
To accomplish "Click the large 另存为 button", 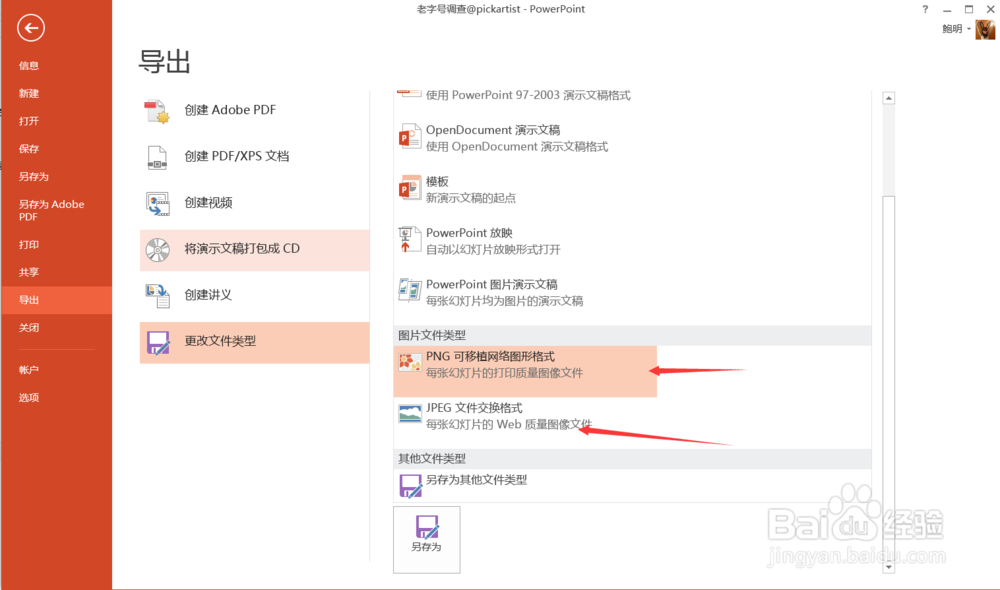I will [427, 540].
